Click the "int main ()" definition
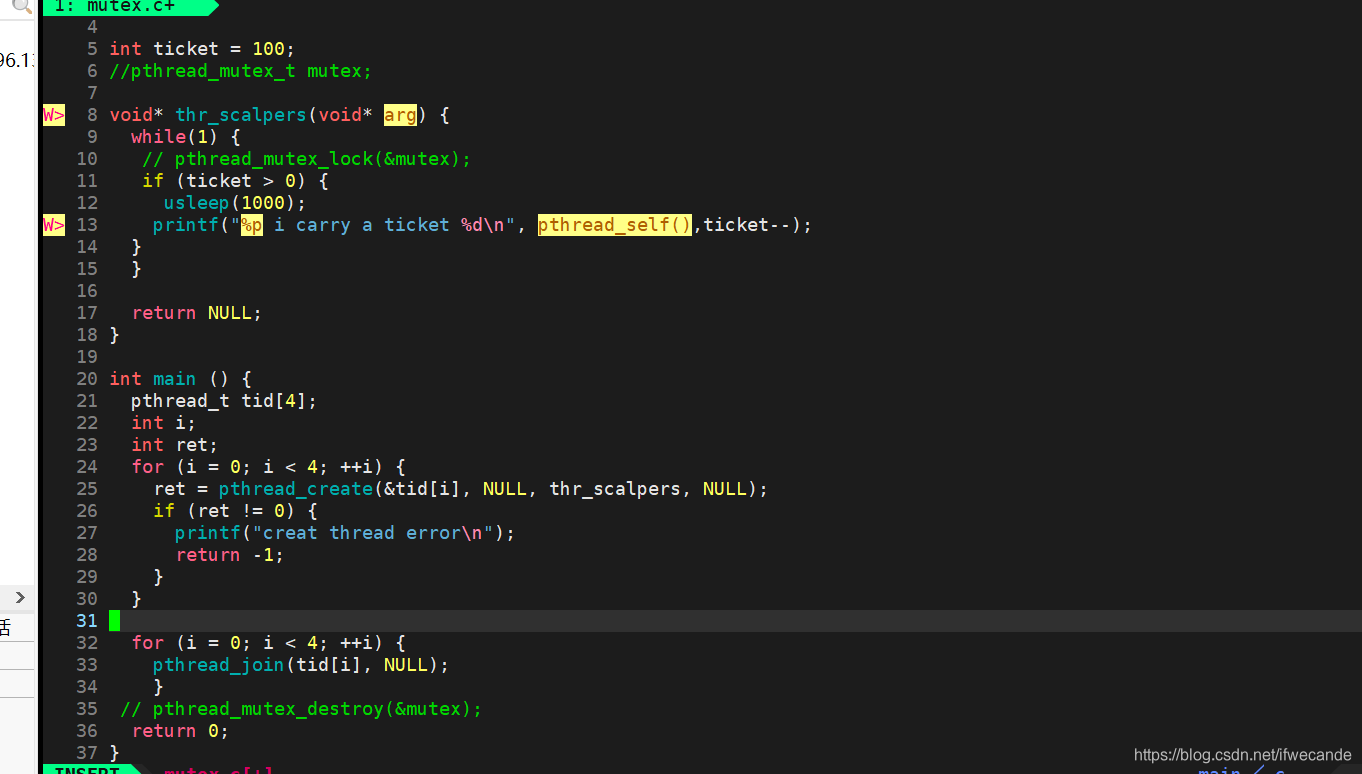Image resolution: width=1362 pixels, height=774 pixels. (169, 379)
